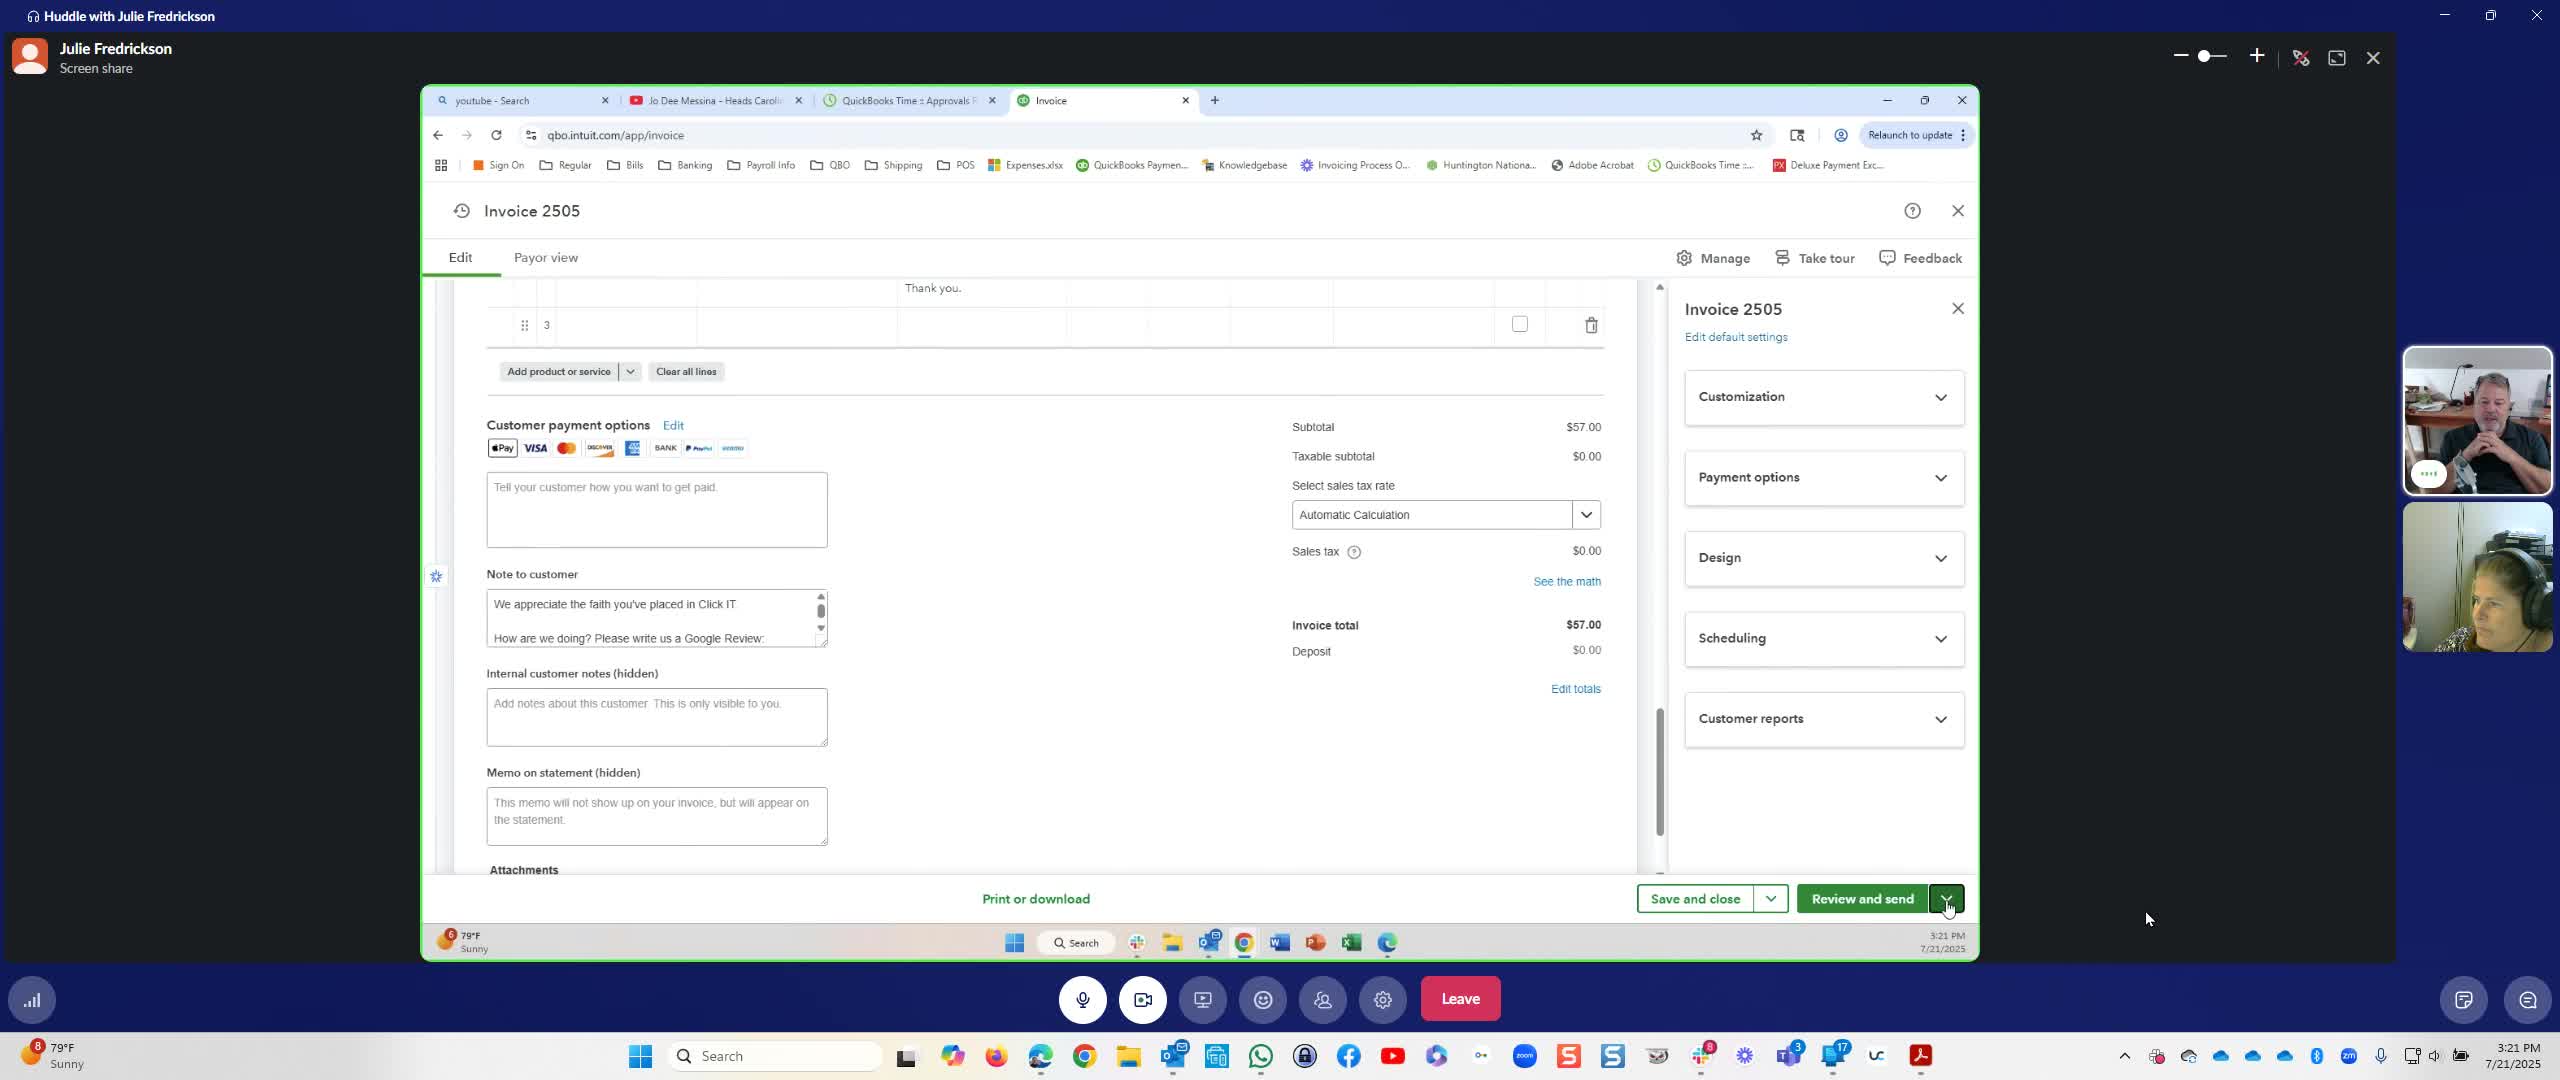Click Edit totals link
Screen dimensions: 2560x1080
(1575, 689)
